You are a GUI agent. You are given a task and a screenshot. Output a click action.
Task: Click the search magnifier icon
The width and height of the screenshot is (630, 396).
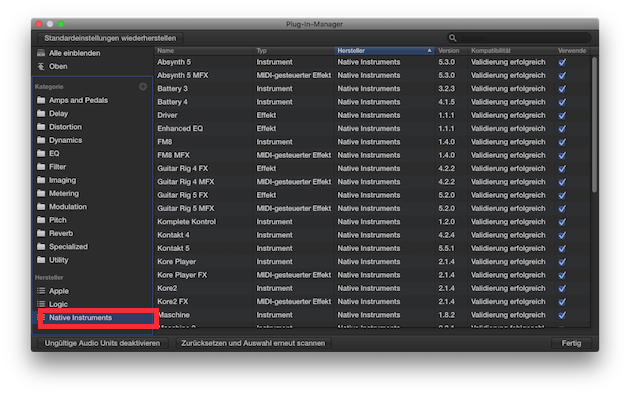[x=452, y=38]
